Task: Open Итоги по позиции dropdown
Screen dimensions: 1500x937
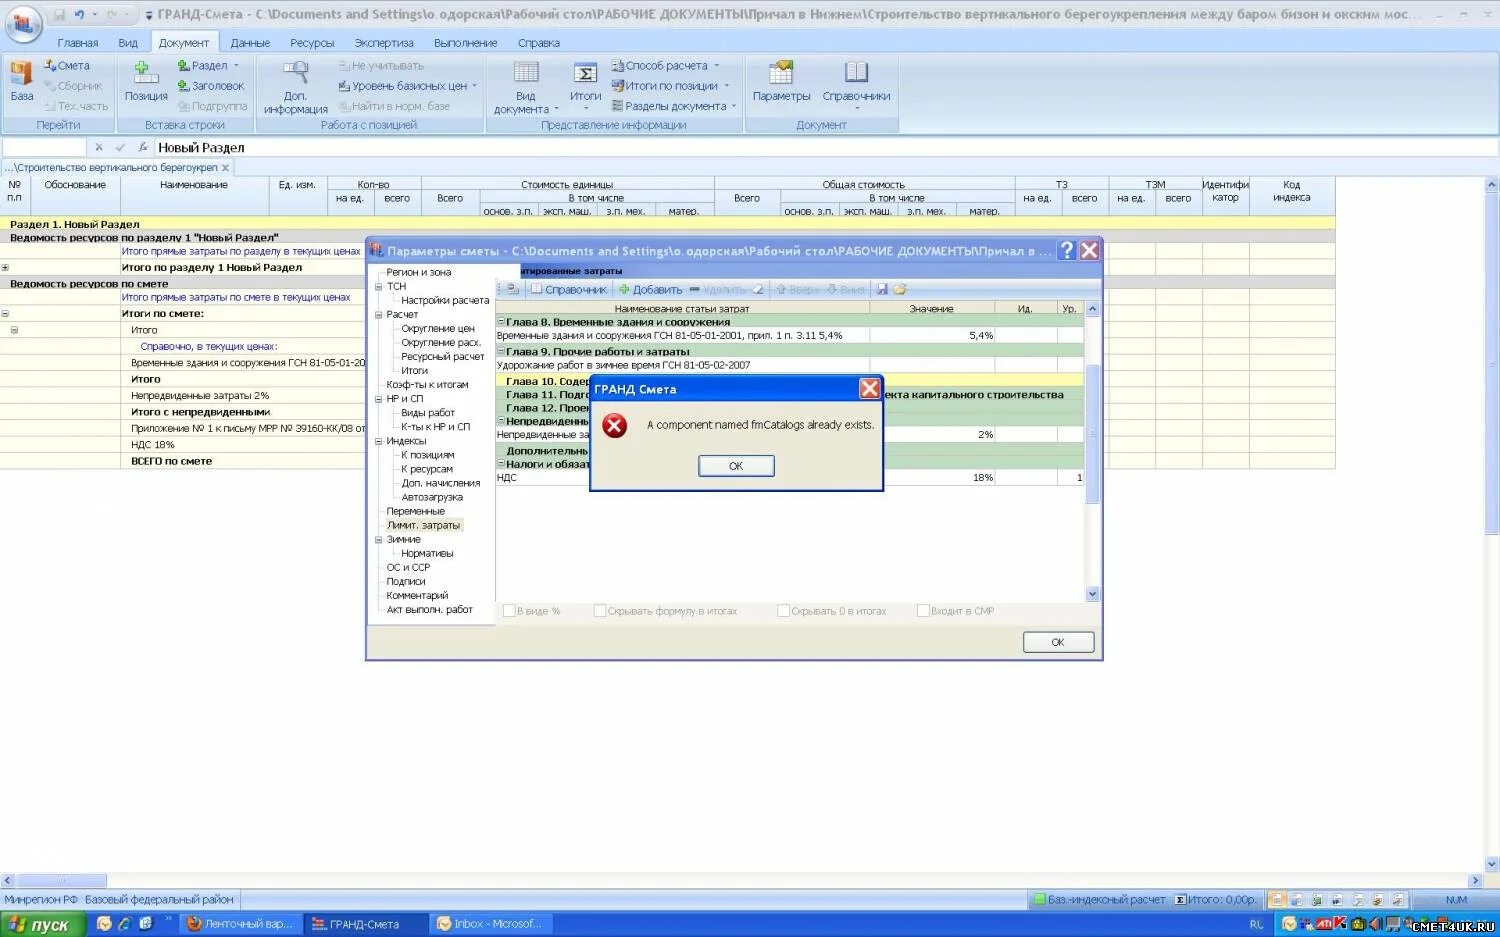Action: pos(727,86)
